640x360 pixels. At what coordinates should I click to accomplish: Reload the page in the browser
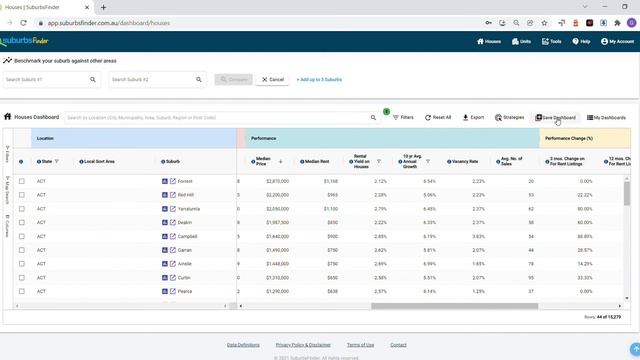click(x=24, y=23)
